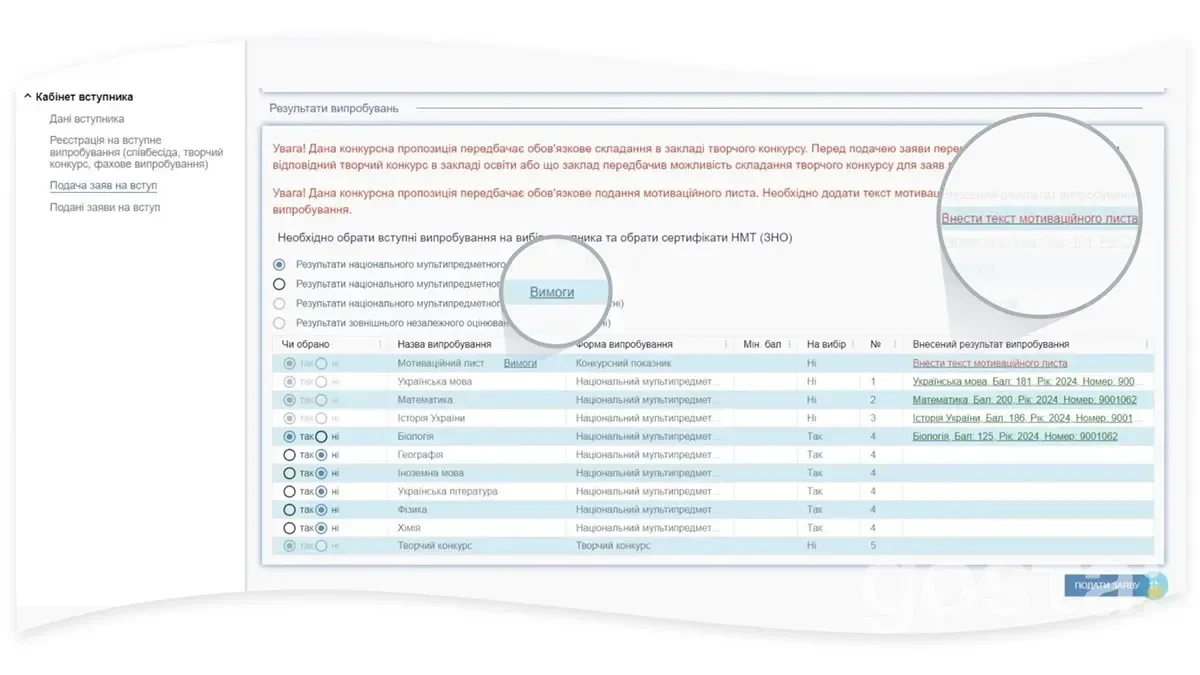Sort by 'Назва випробування' column header
Screen dimensions: 1200x675
pyautogui.click(x=444, y=344)
